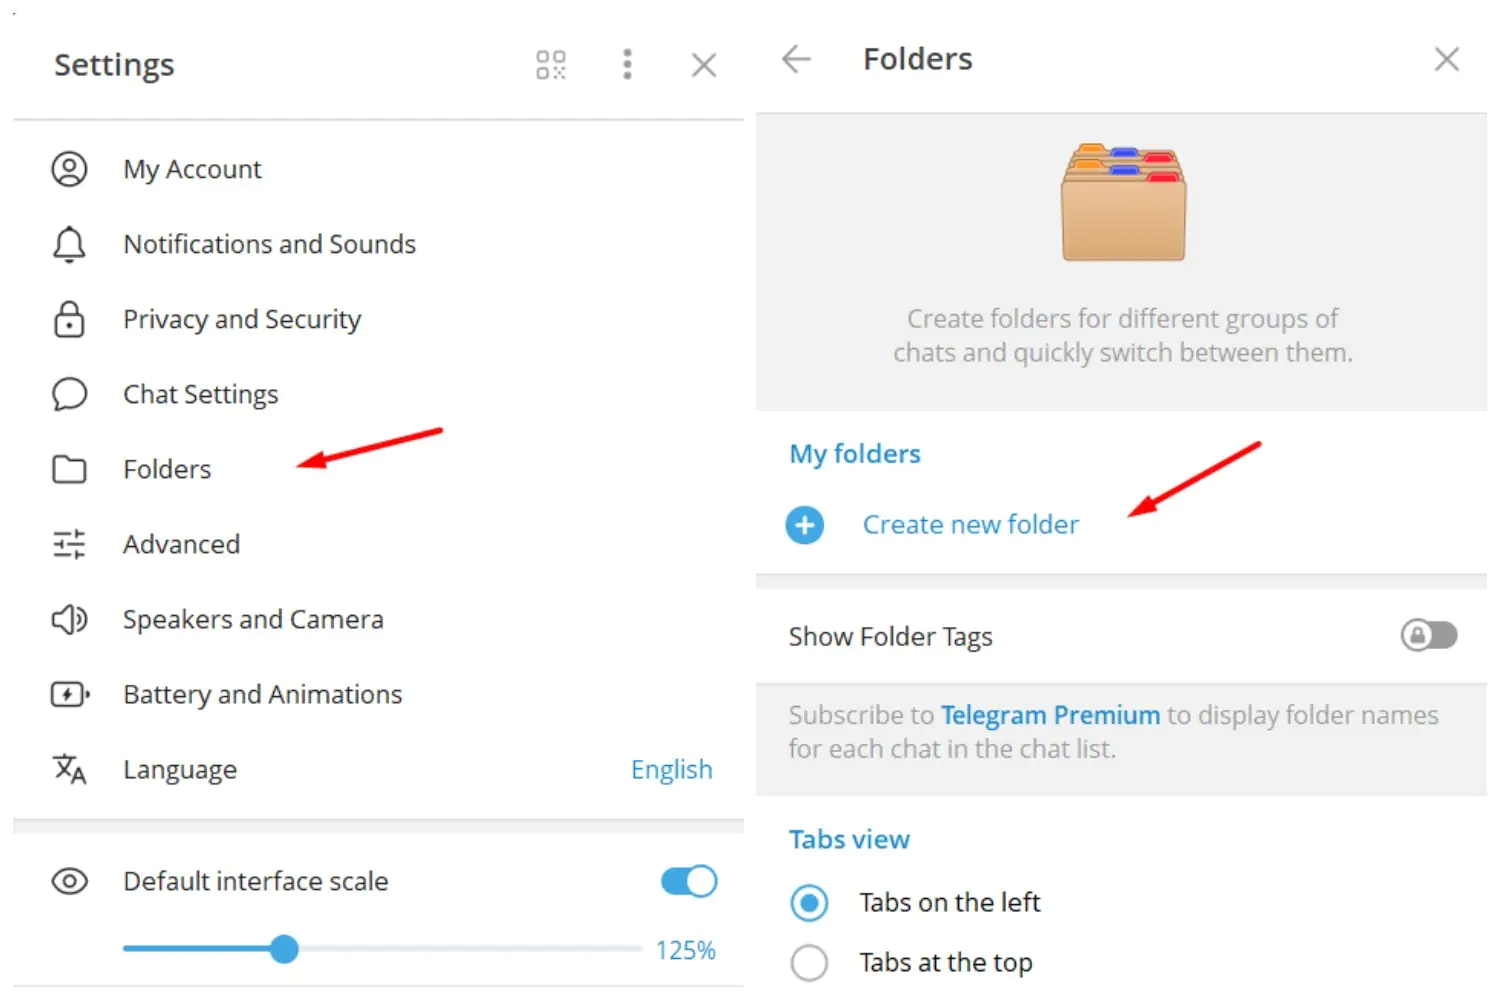The width and height of the screenshot is (1500, 1000).
Task: Enable the Show Folder Tags toggle
Action: coord(1428,635)
